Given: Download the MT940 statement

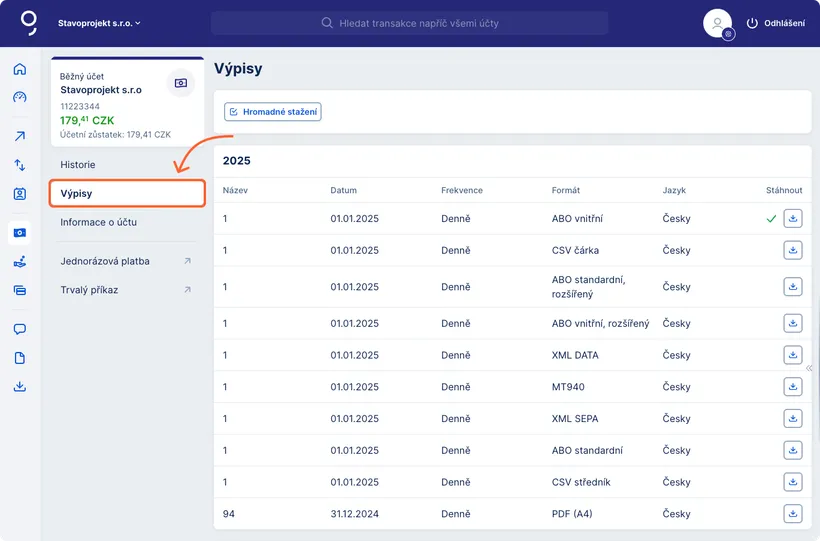Looking at the screenshot, I should click(792, 387).
